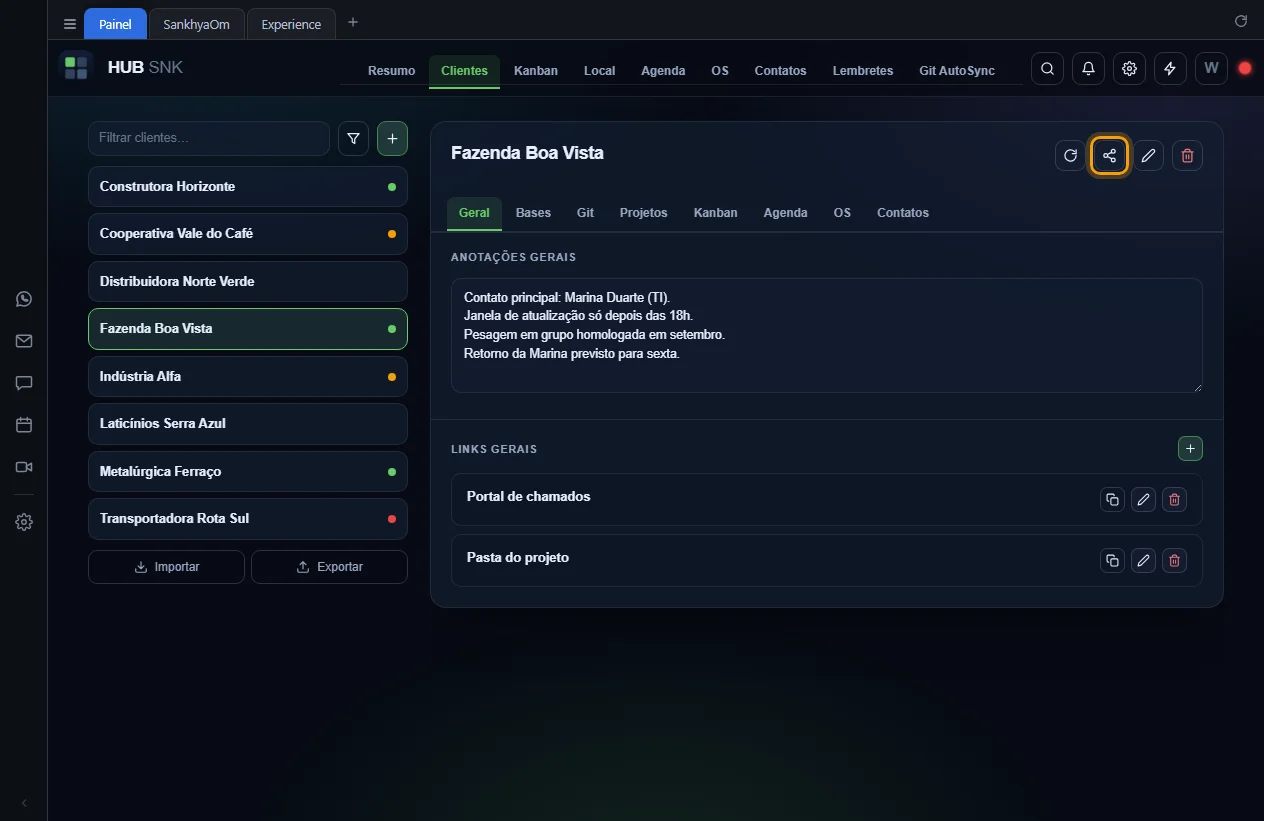
Task: Open the sidebar settings gear
Action: point(24,522)
